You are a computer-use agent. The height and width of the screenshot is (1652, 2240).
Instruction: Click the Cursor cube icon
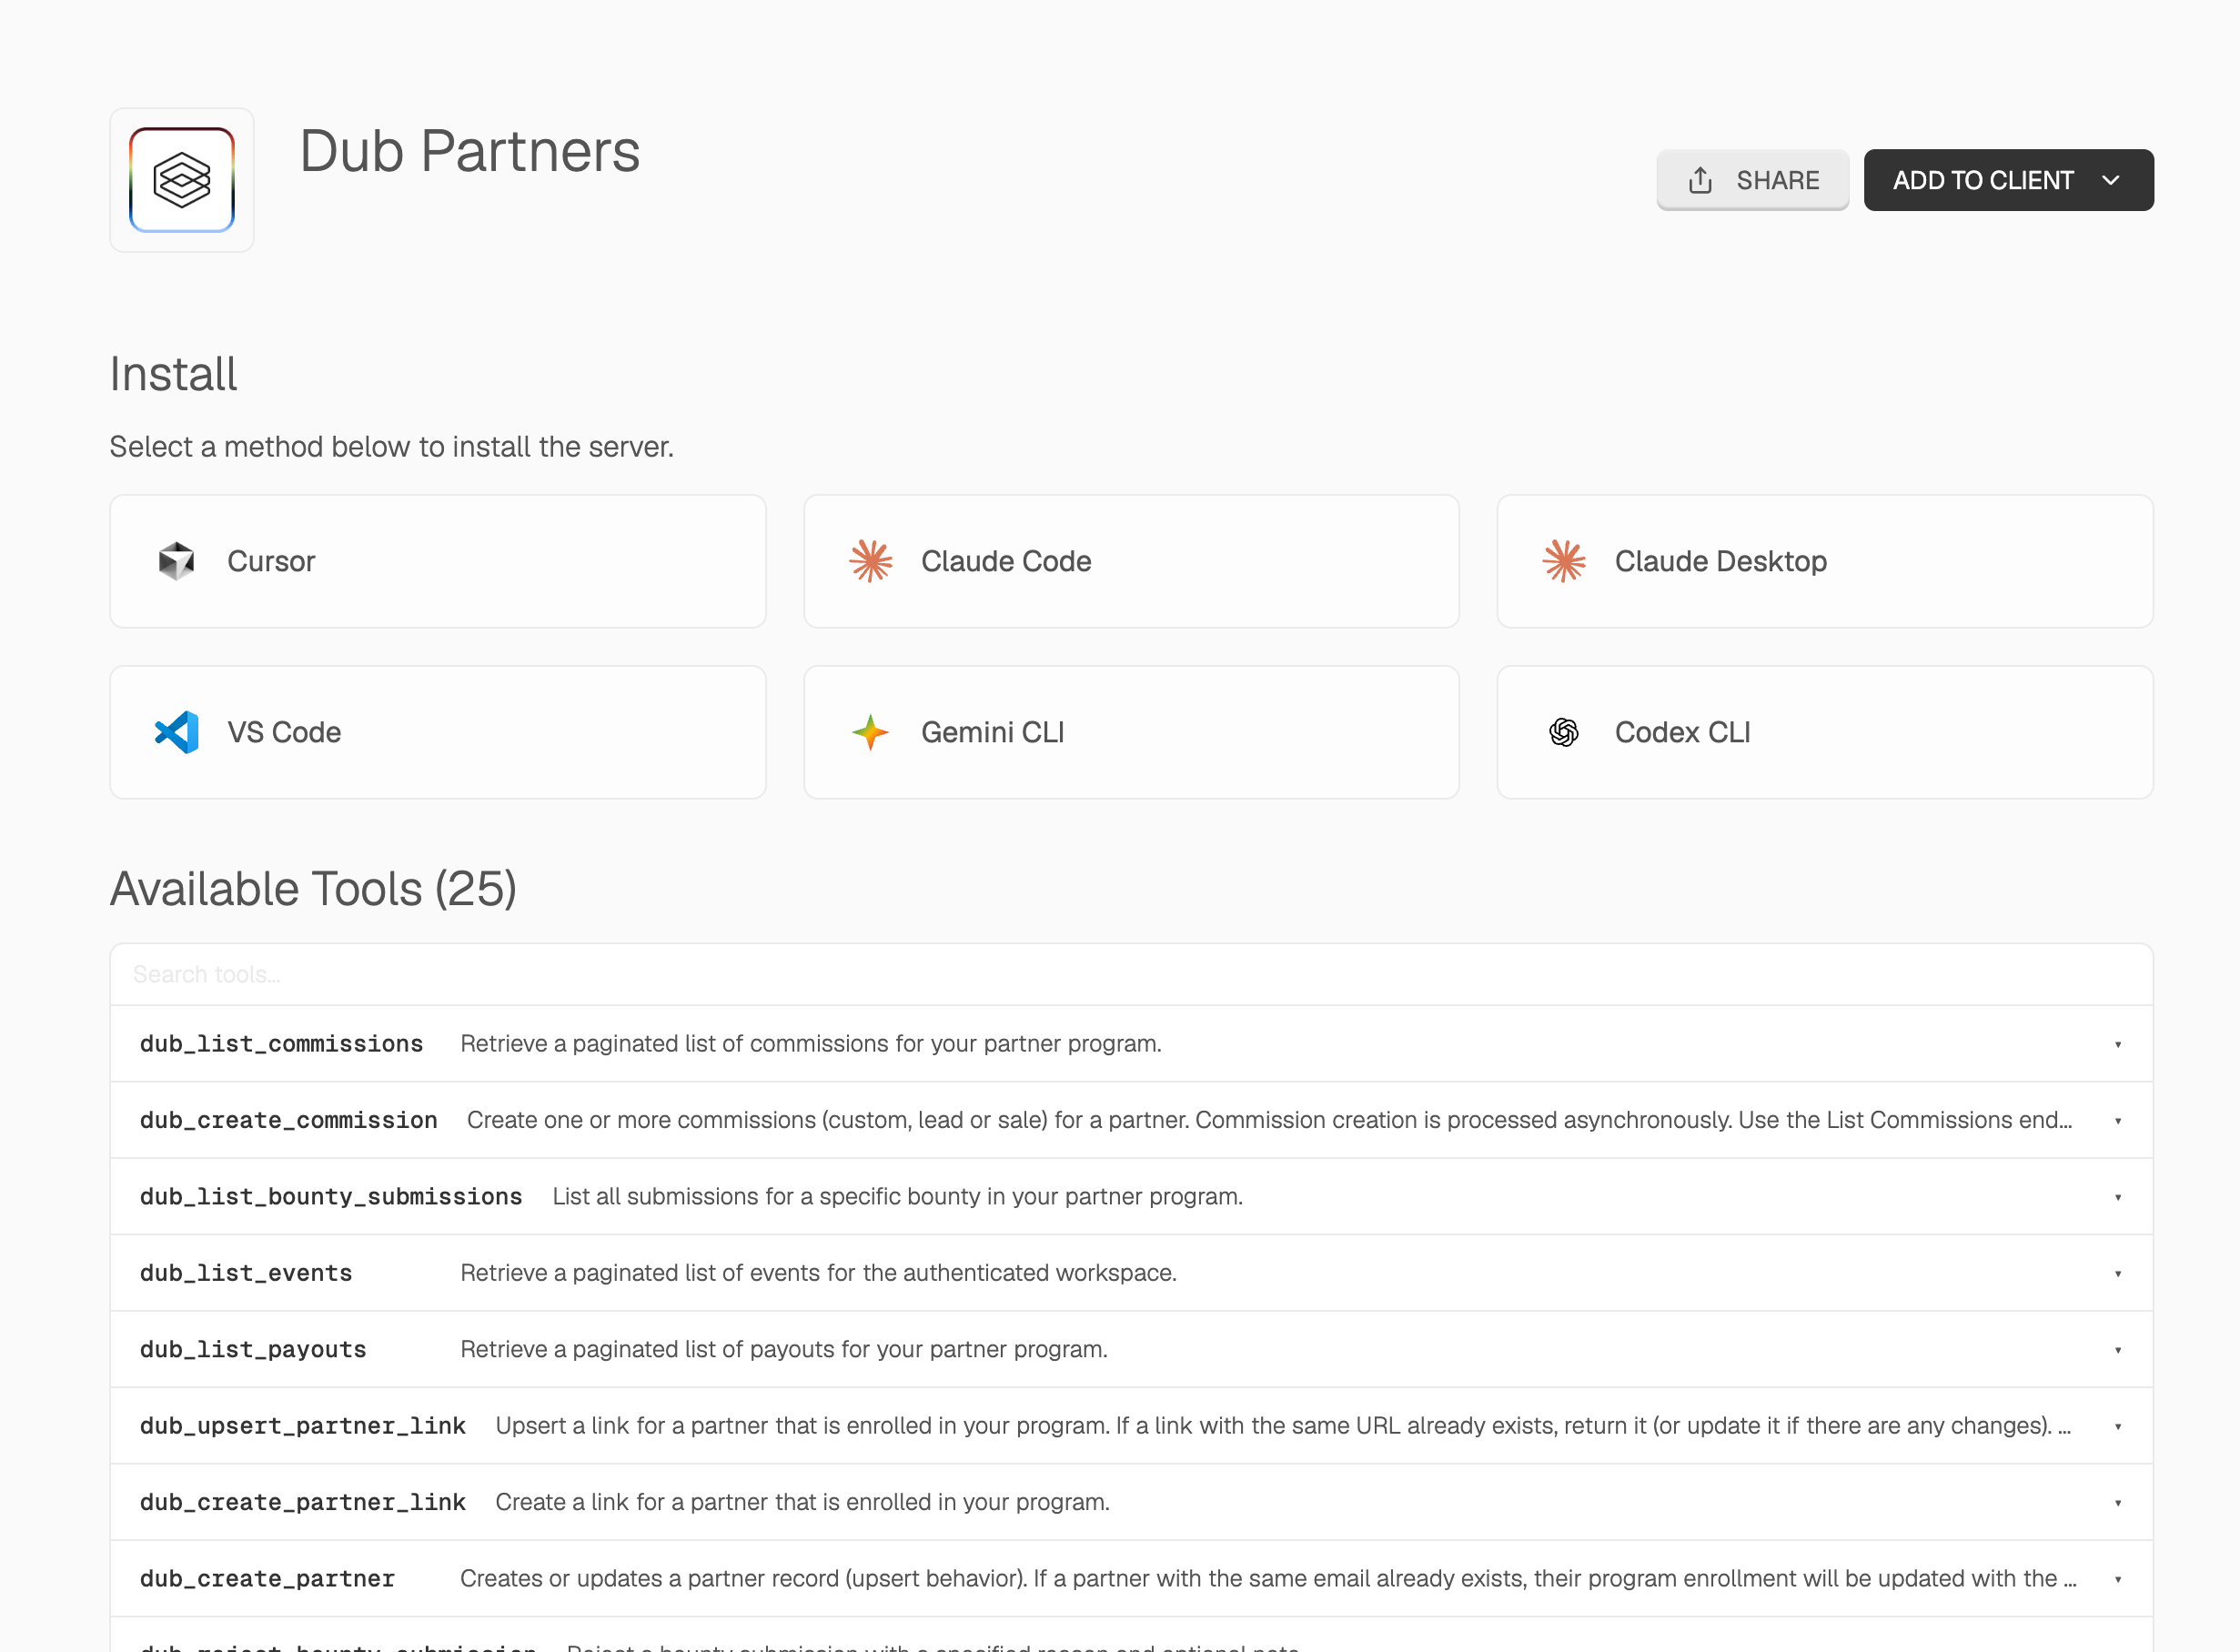pos(176,561)
